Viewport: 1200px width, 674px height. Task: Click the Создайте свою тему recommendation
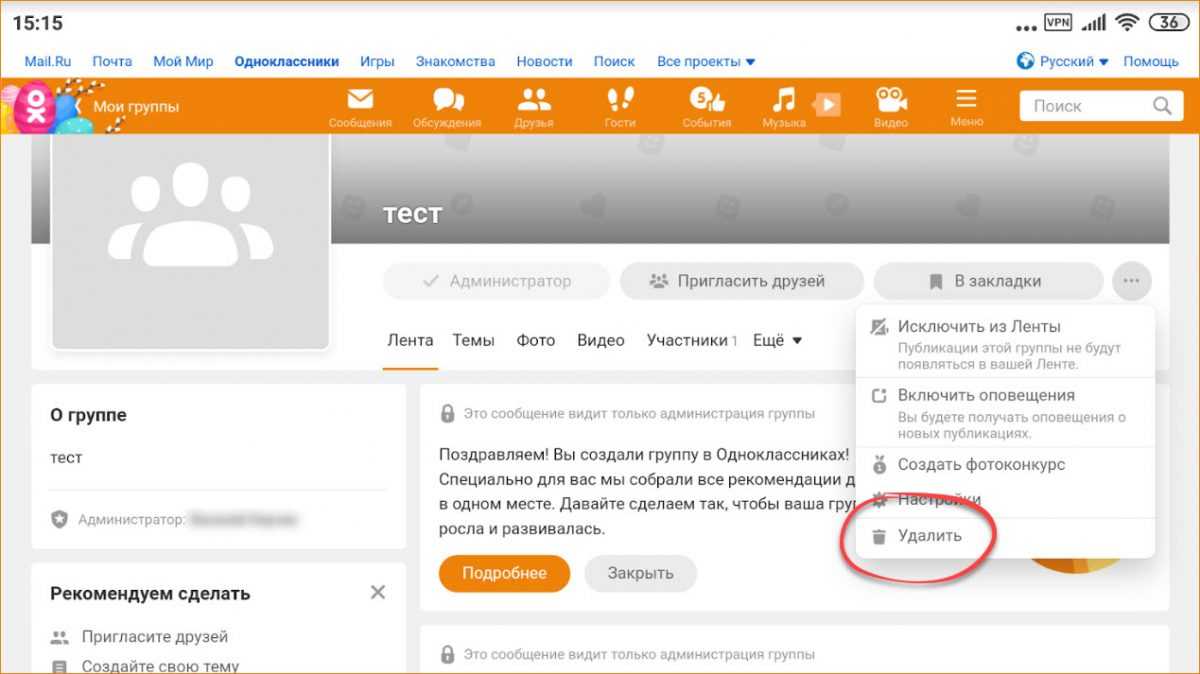(160, 666)
